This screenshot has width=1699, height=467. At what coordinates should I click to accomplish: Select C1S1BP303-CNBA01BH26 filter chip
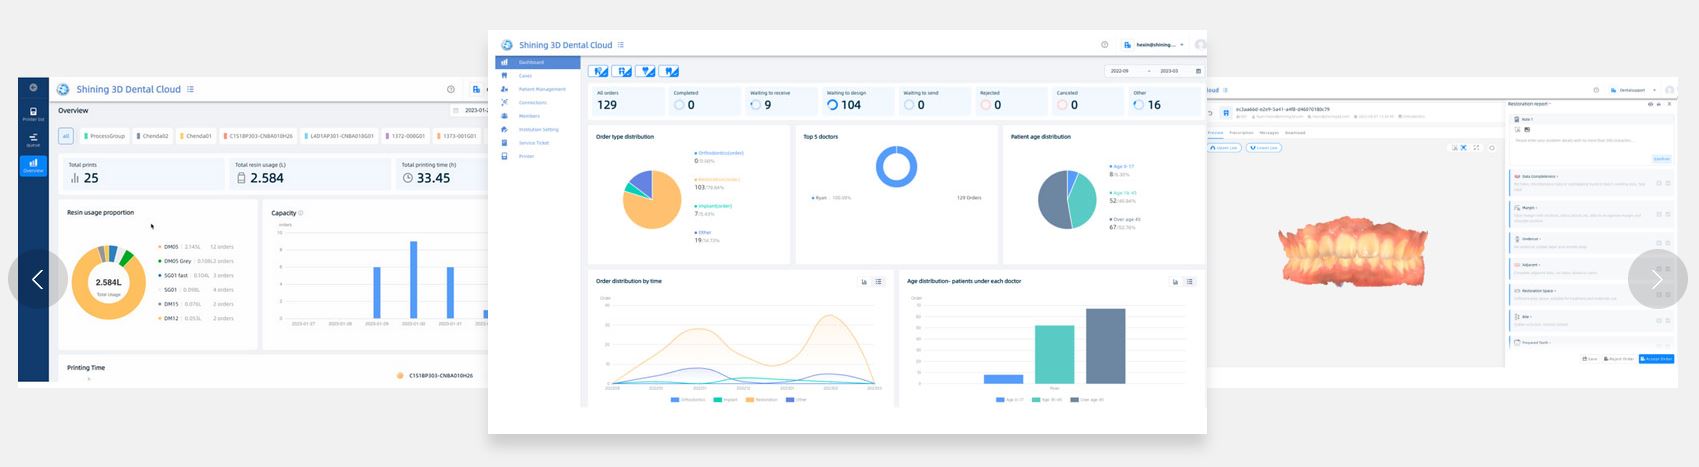[x=258, y=136]
